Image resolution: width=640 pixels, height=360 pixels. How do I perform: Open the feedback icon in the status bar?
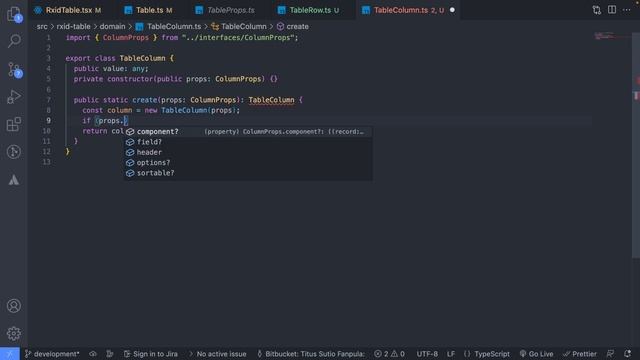tap(610, 354)
